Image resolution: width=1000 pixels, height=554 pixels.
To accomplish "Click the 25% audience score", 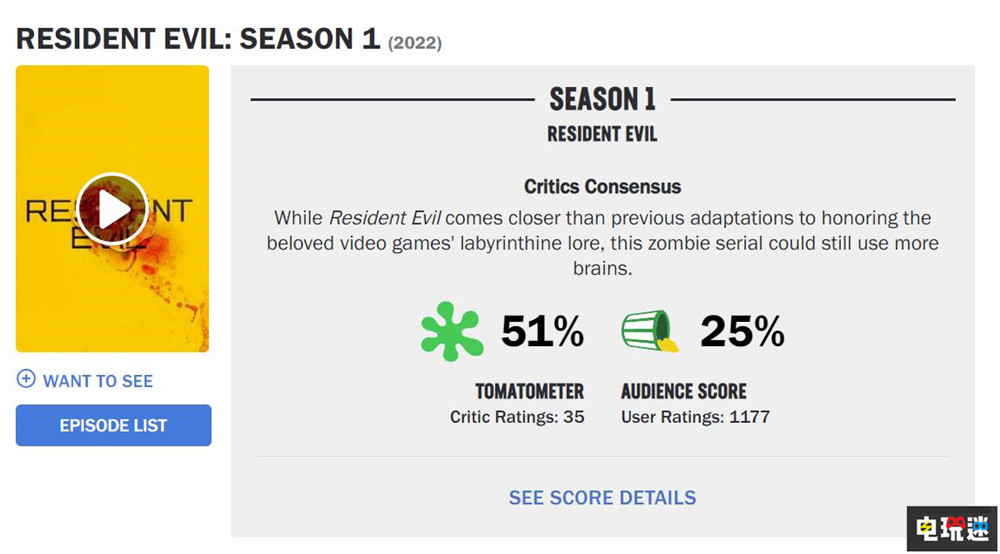I will coord(742,331).
